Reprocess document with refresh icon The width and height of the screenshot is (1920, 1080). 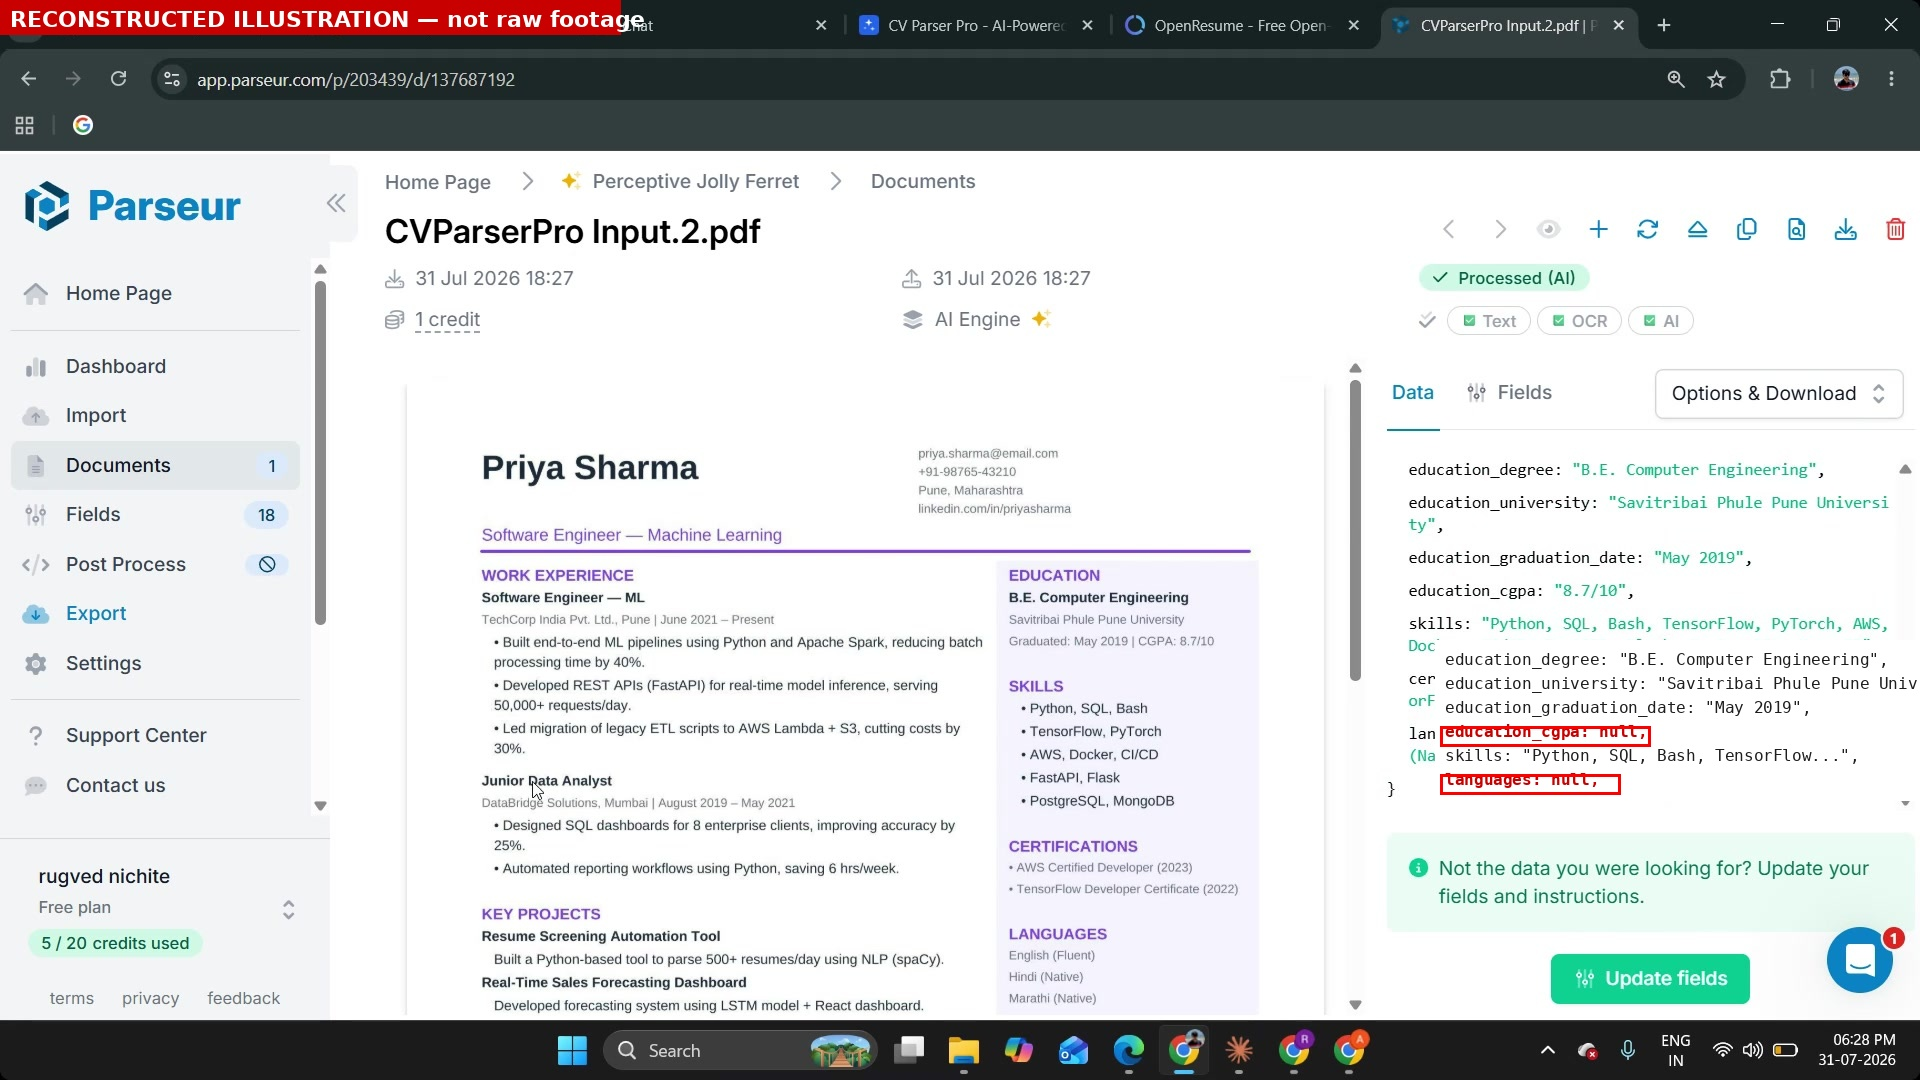point(1648,230)
